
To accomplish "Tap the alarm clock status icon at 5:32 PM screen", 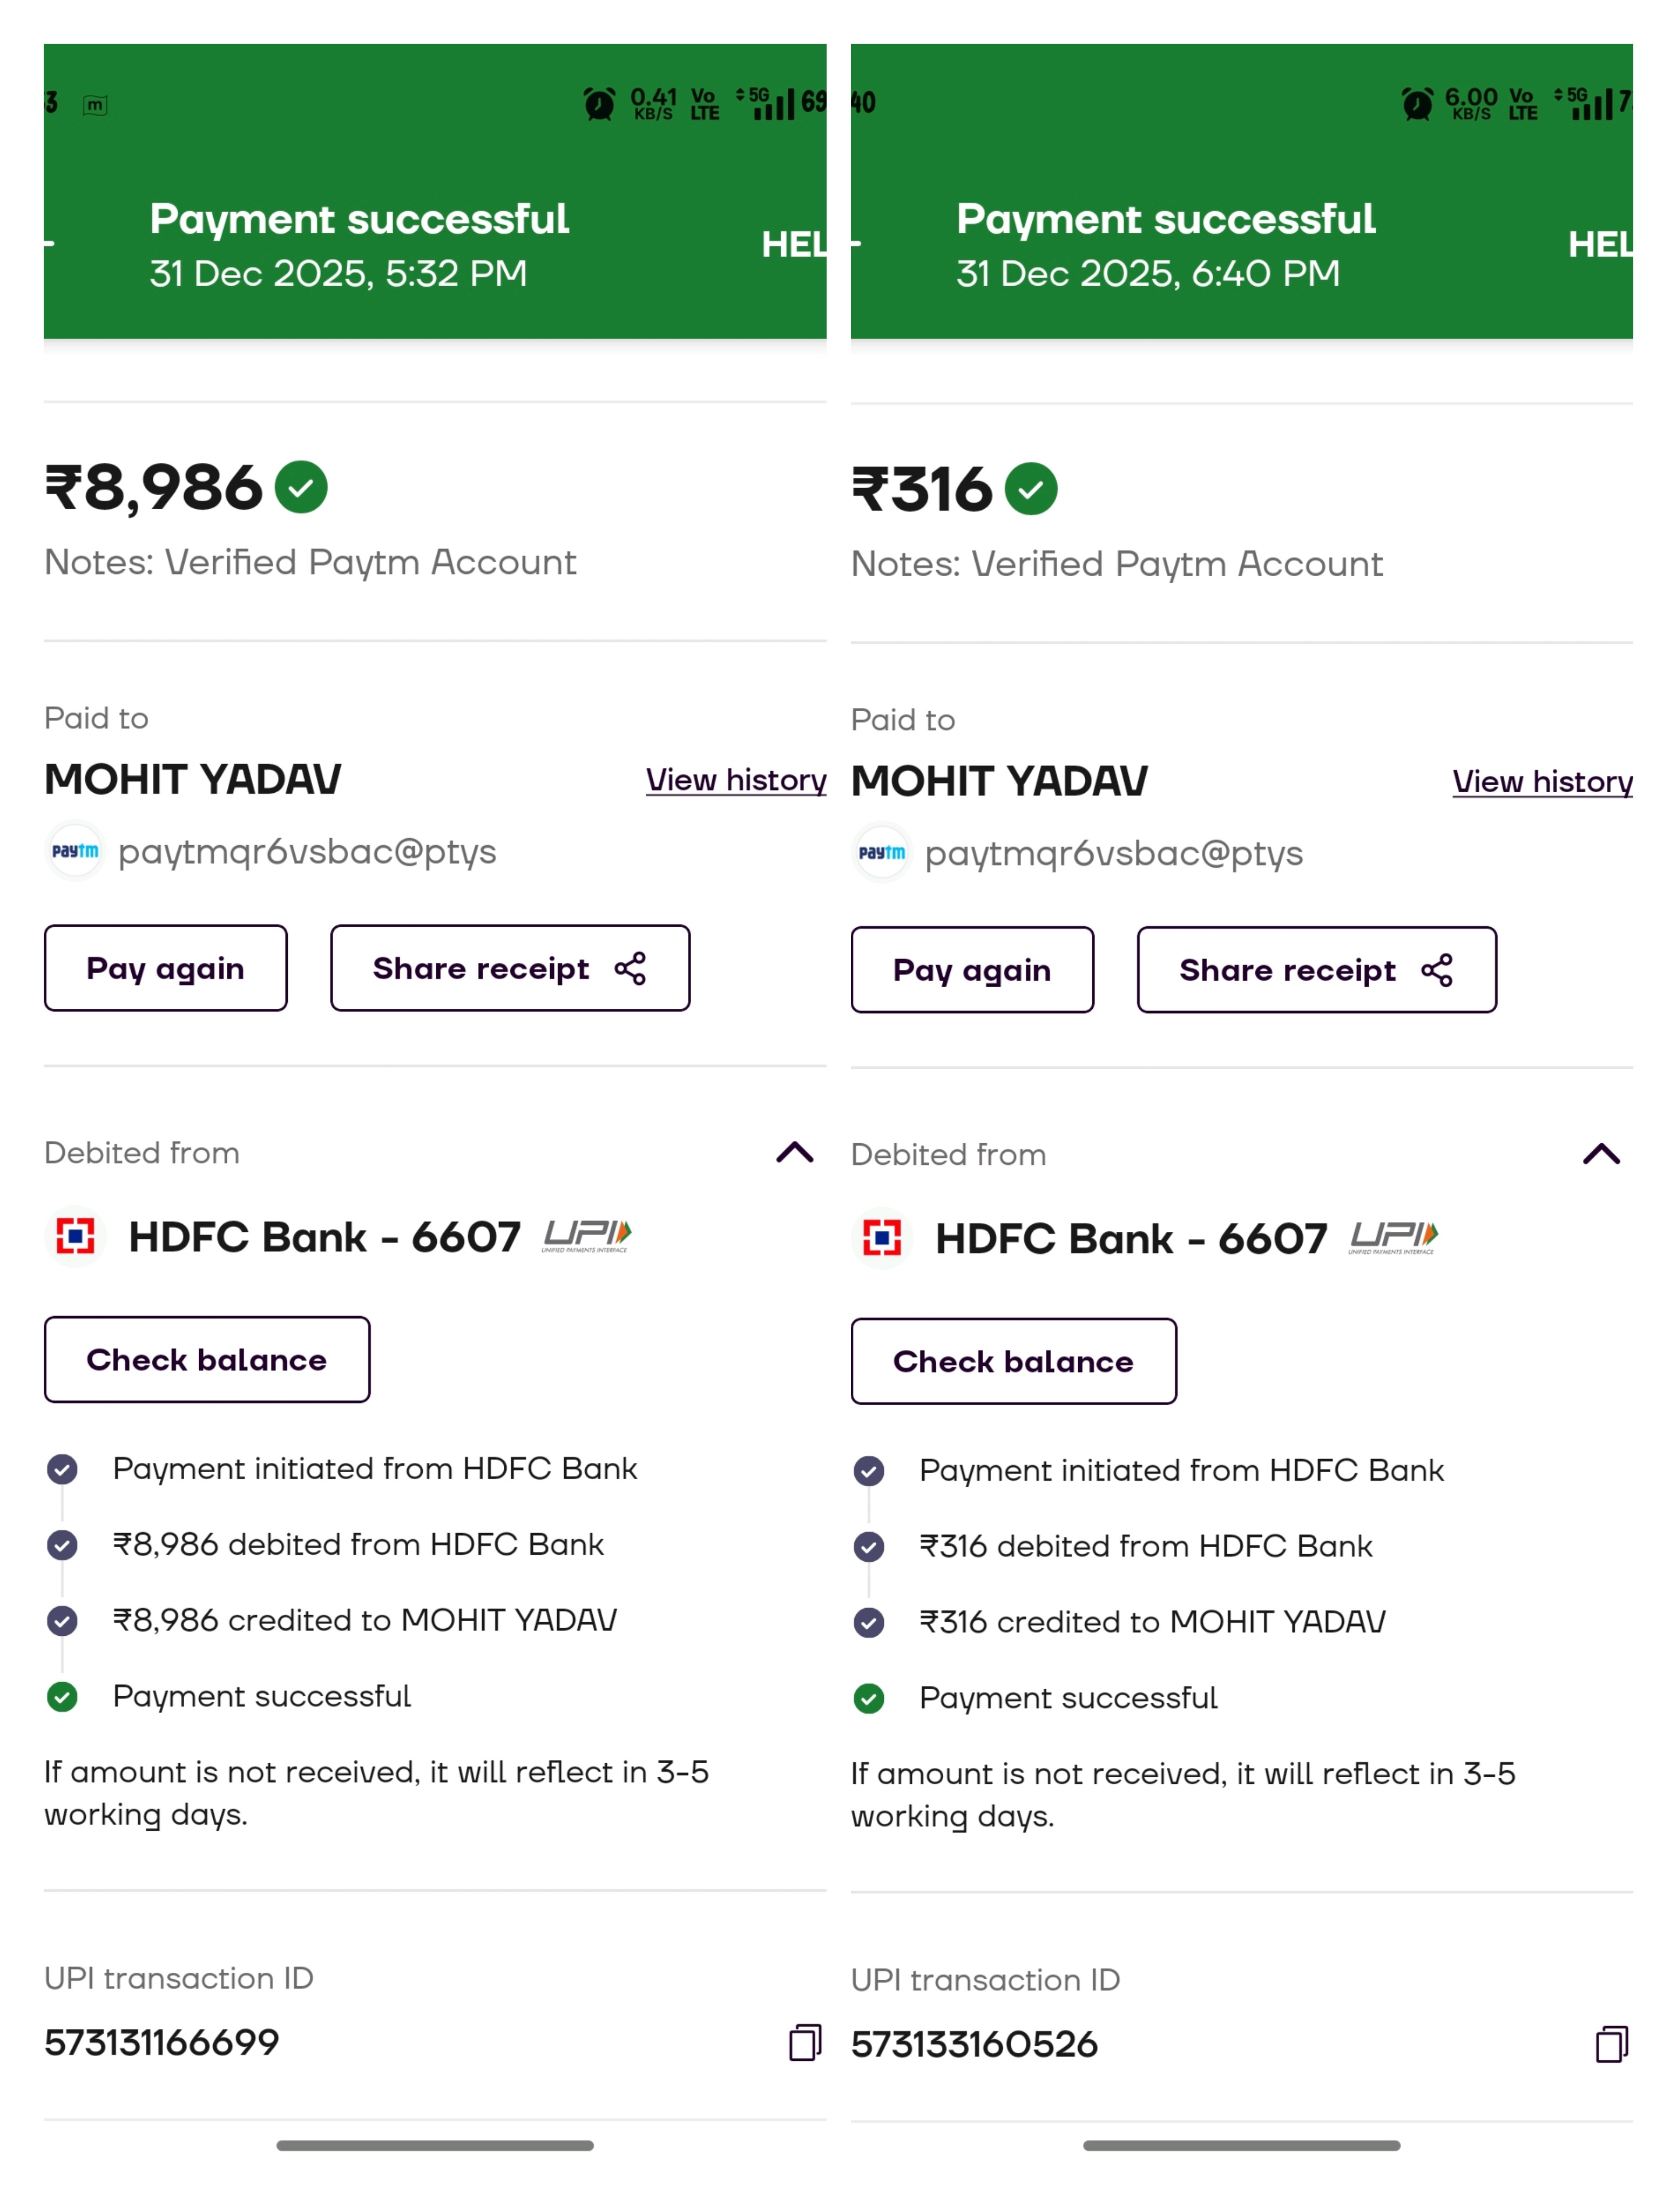I will click(x=599, y=103).
